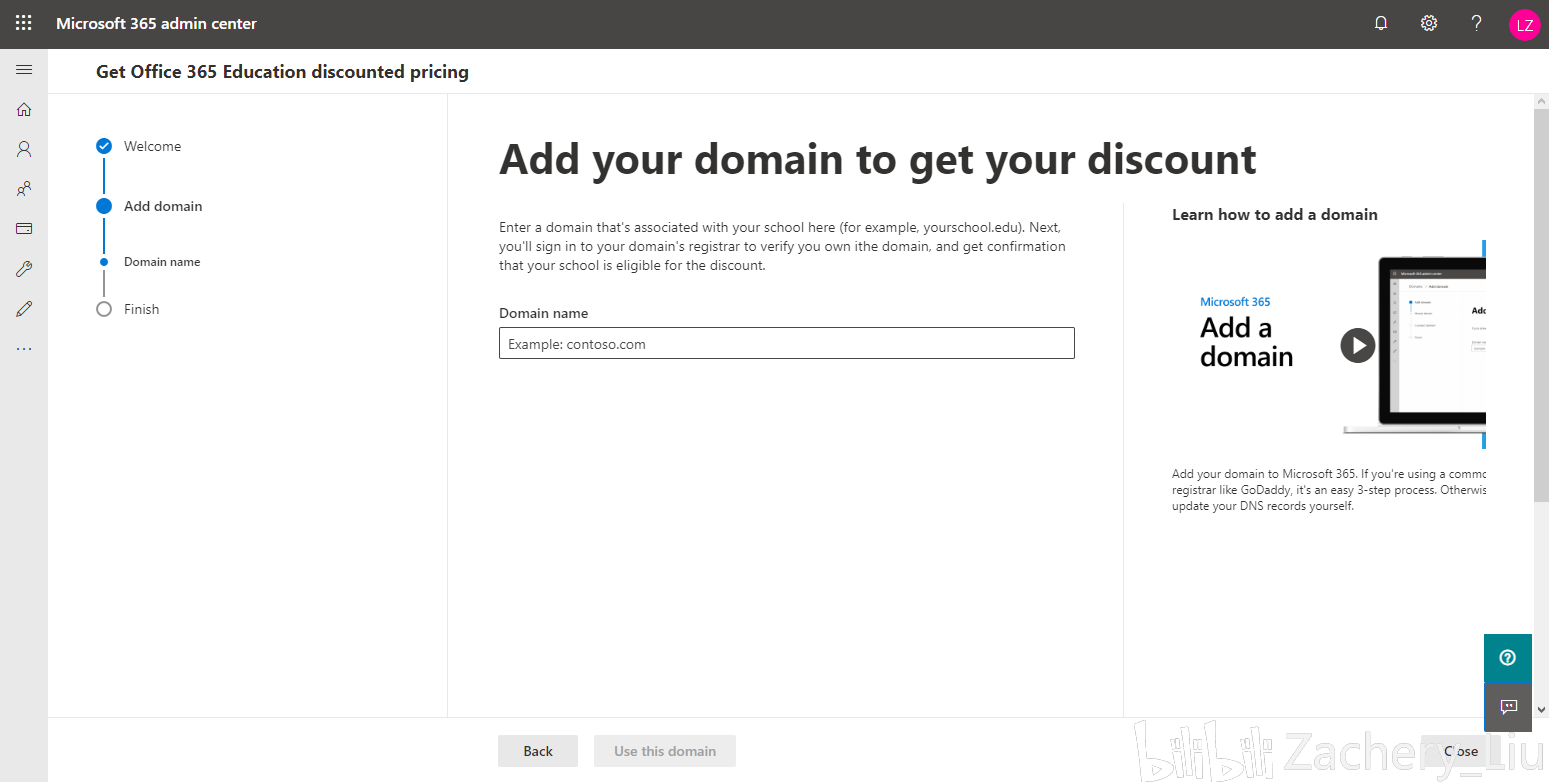Open the Add a domain video thumbnail

click(x=1329, y=344)
